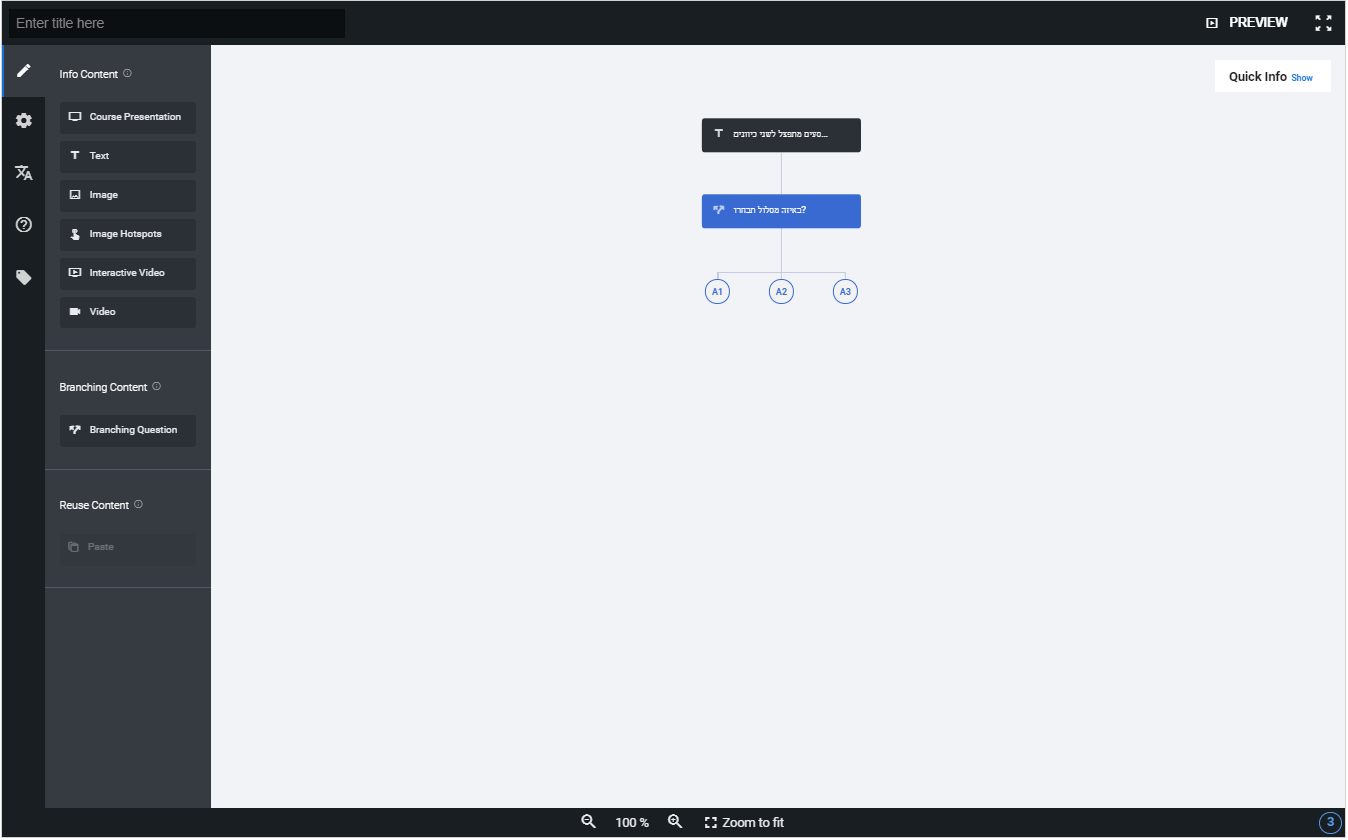Viewport: 1348px width, 840px height.
Task: Open the metadata tag icon tab
Action: pos(23,277)
